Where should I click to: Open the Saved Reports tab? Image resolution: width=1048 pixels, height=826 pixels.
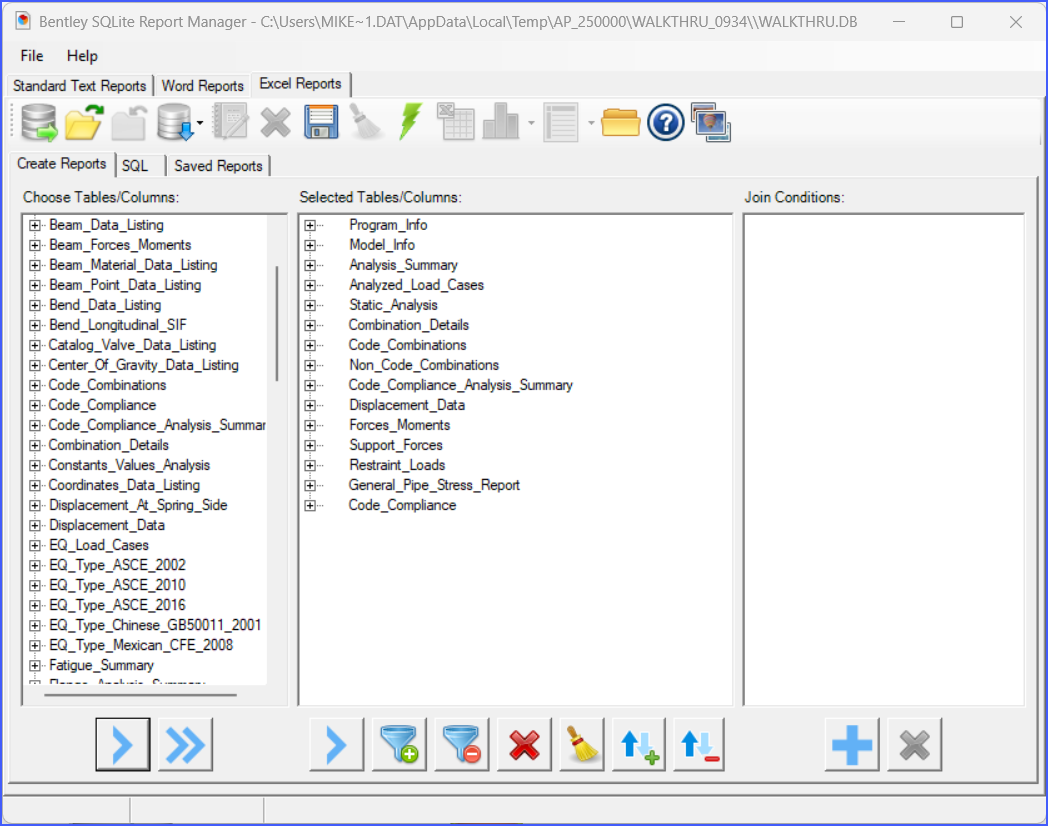[219, 166]
